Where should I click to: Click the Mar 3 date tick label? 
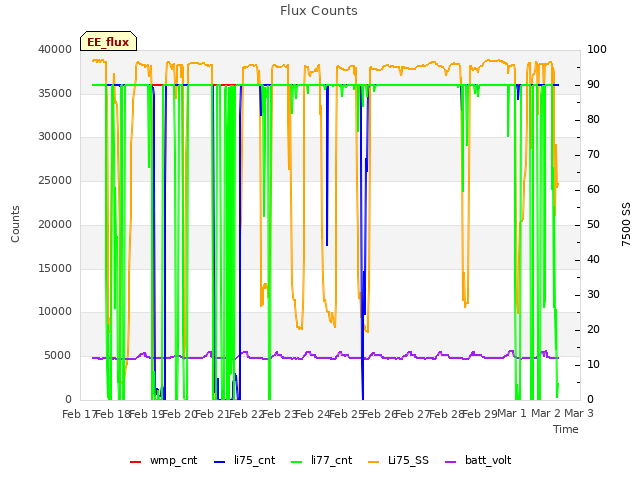tap(579, 413)
